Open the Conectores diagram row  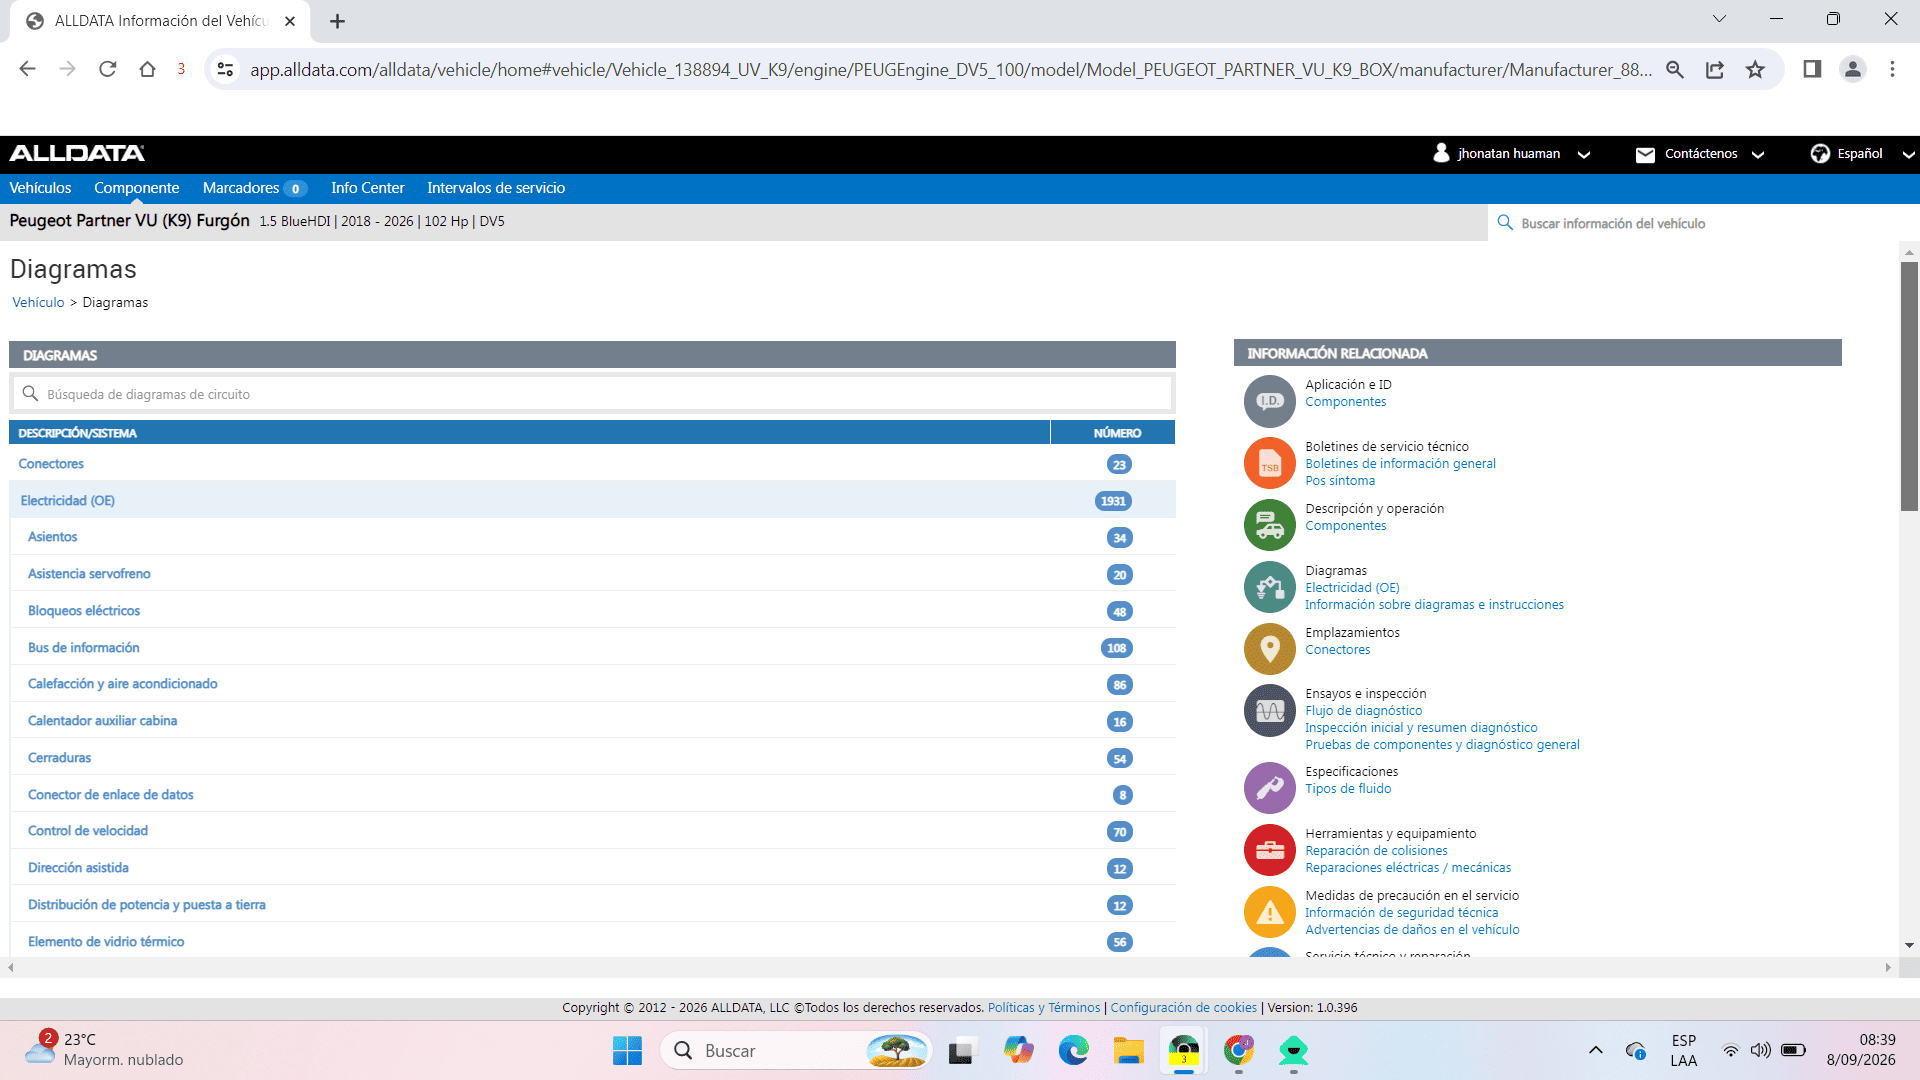[592, 464]
